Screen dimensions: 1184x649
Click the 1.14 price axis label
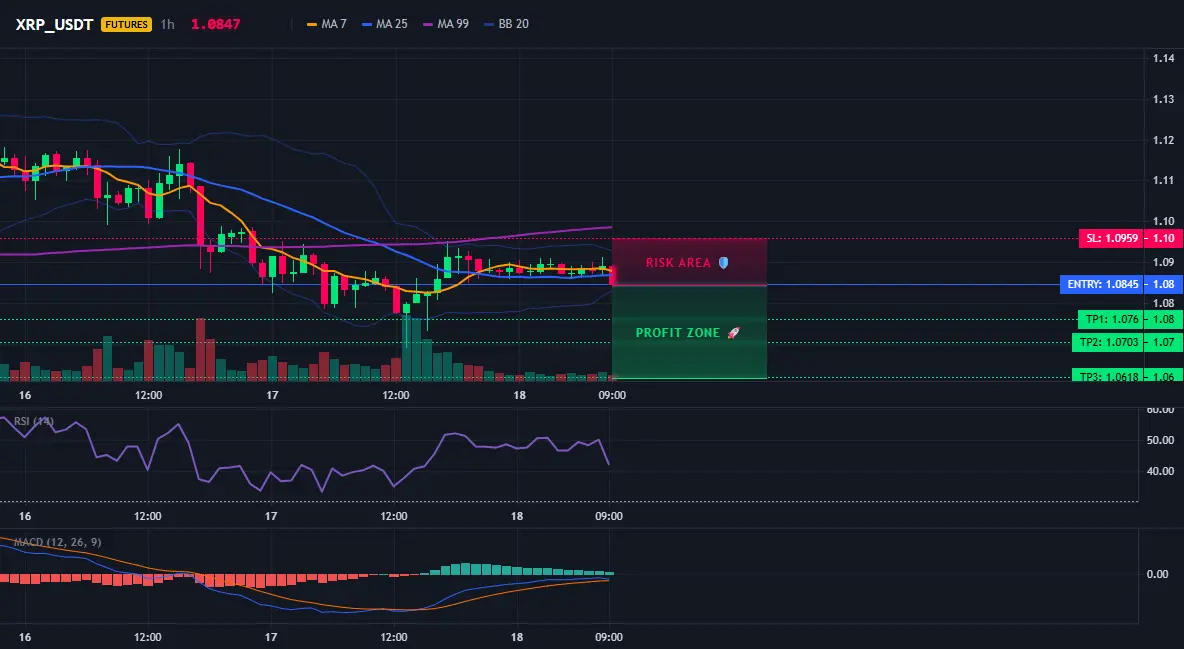click(1164, 58)
